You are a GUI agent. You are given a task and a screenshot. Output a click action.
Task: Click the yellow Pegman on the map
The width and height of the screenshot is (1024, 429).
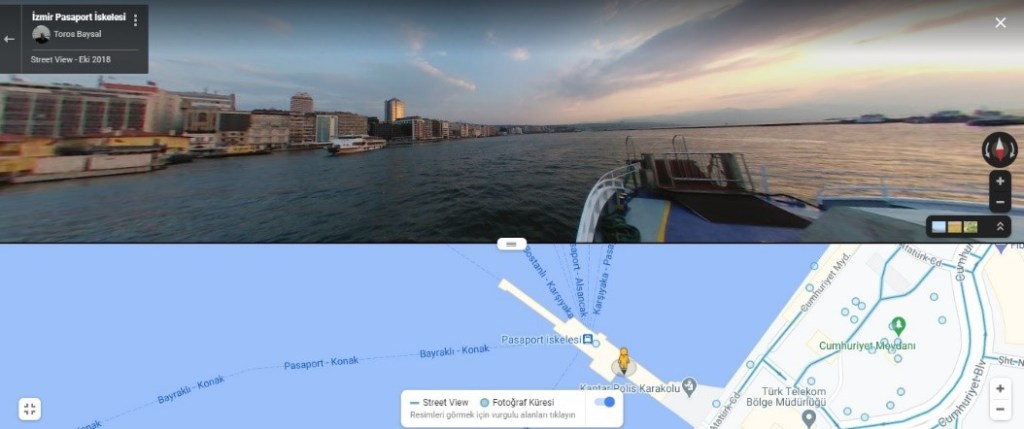click(624, 361)
